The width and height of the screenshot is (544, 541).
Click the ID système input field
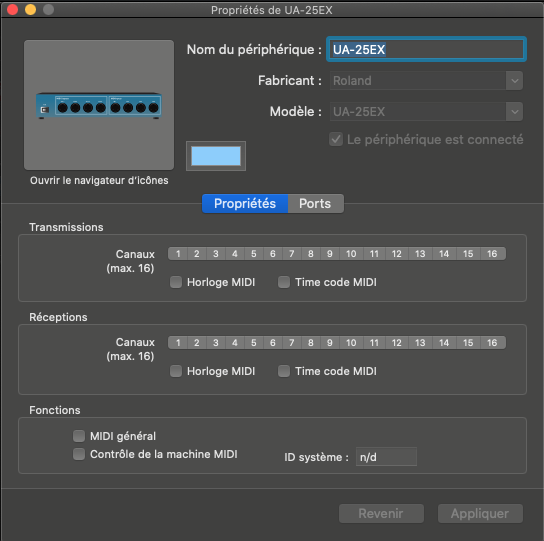386,457
